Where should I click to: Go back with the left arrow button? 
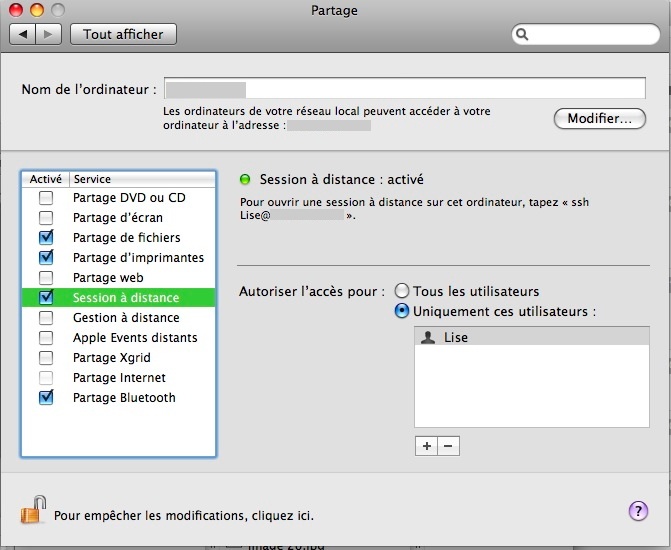[23, 34]
